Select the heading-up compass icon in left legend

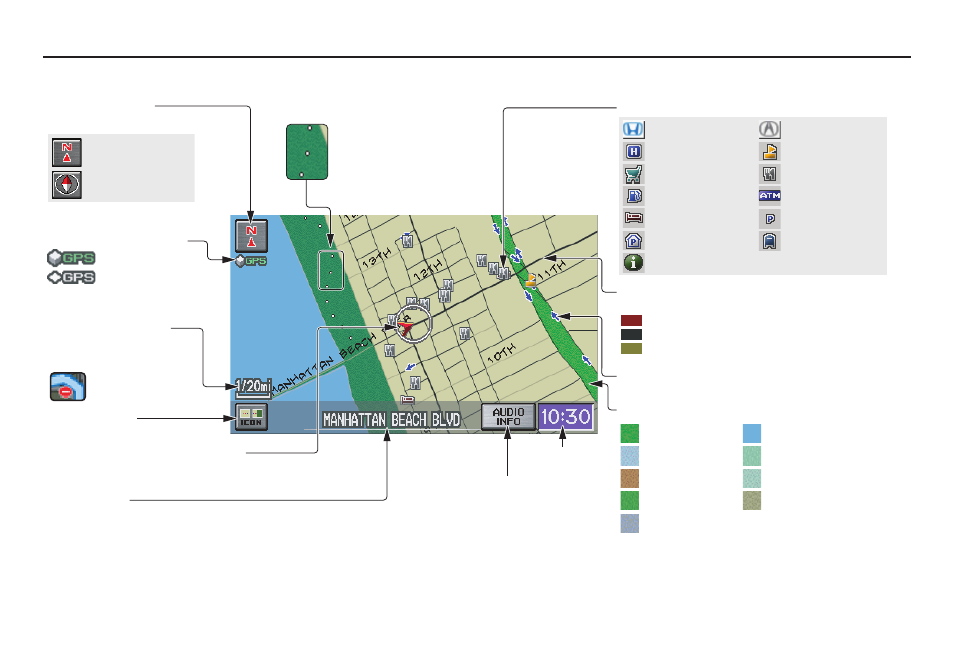[67, 184]
